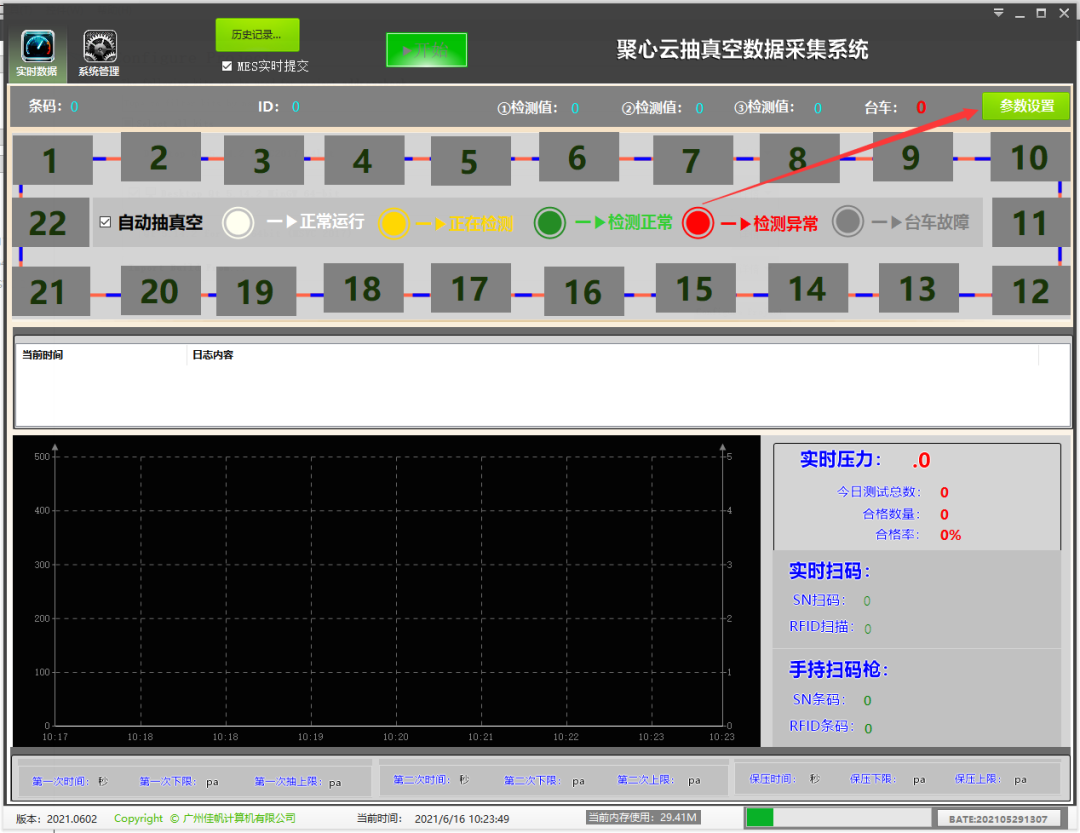Screen dimensions: 1080x833
Task: Open the 参数设置 parameter settings
Action: click(1025, 106)
